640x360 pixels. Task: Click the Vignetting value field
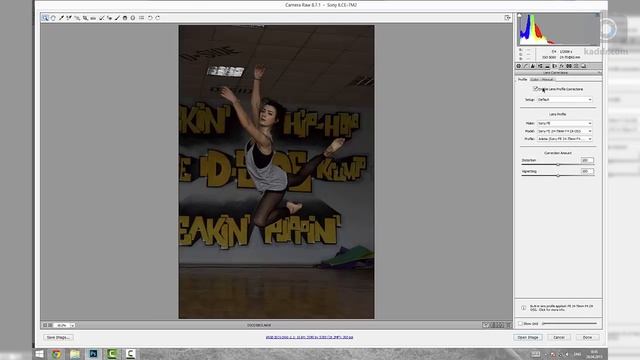[587, 171]
